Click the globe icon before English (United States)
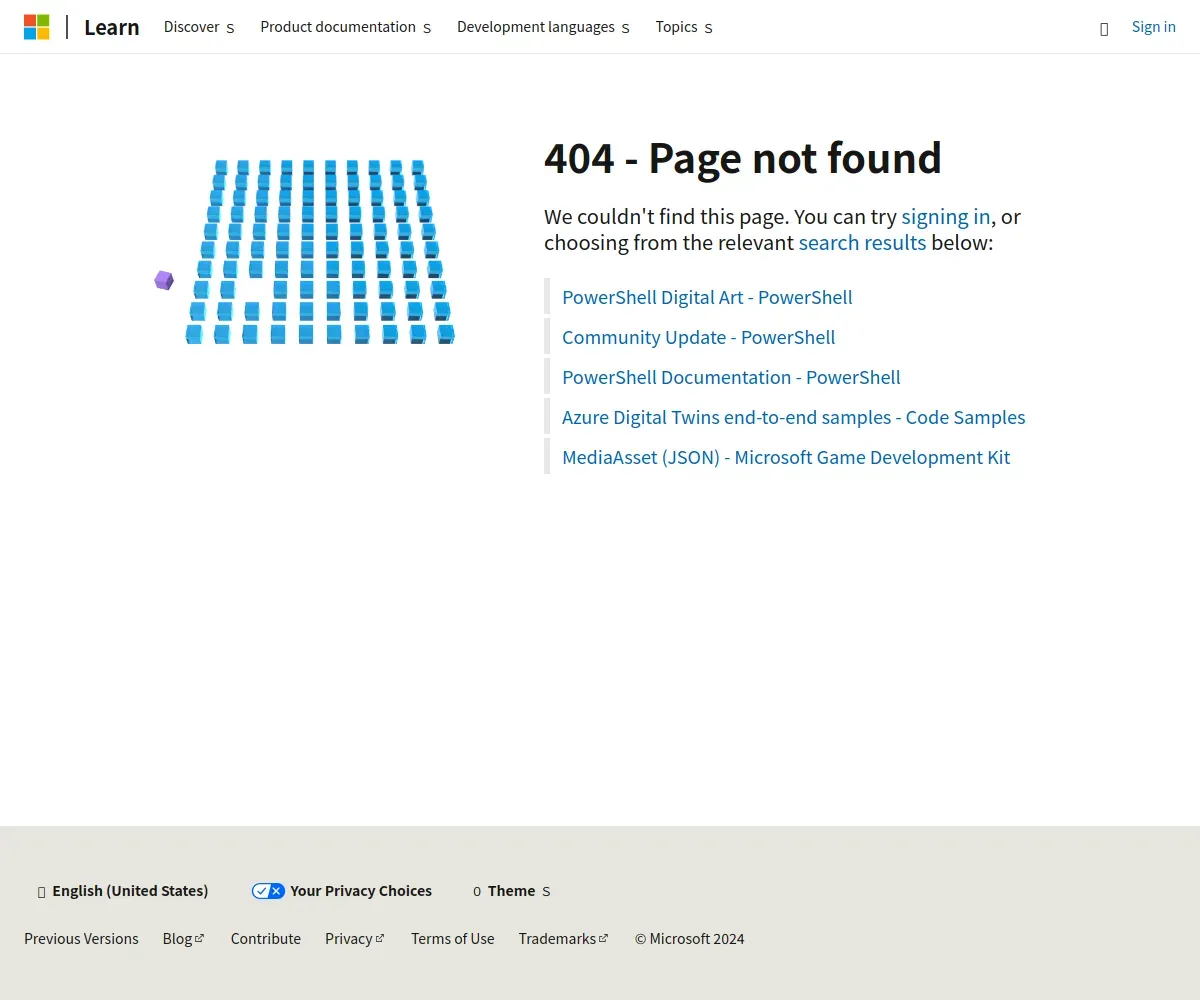Image resolution: width=1200 pixels, height=1000 pixels. [41, 892]
